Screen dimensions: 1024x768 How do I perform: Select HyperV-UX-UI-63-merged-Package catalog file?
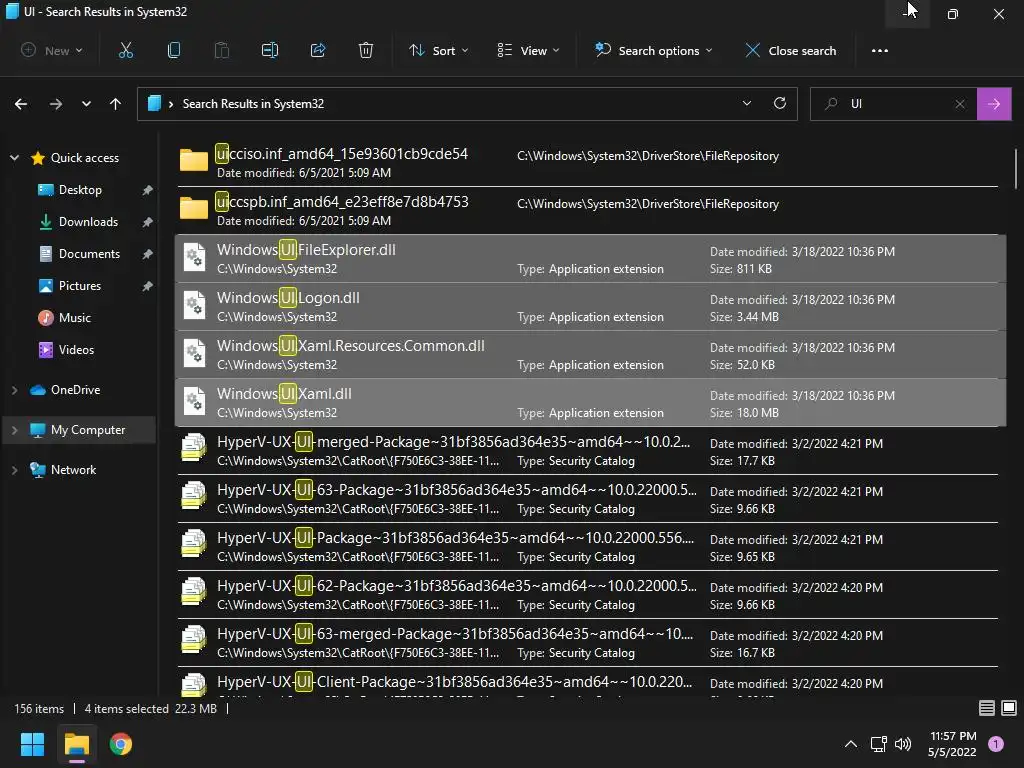coord(588,643)
